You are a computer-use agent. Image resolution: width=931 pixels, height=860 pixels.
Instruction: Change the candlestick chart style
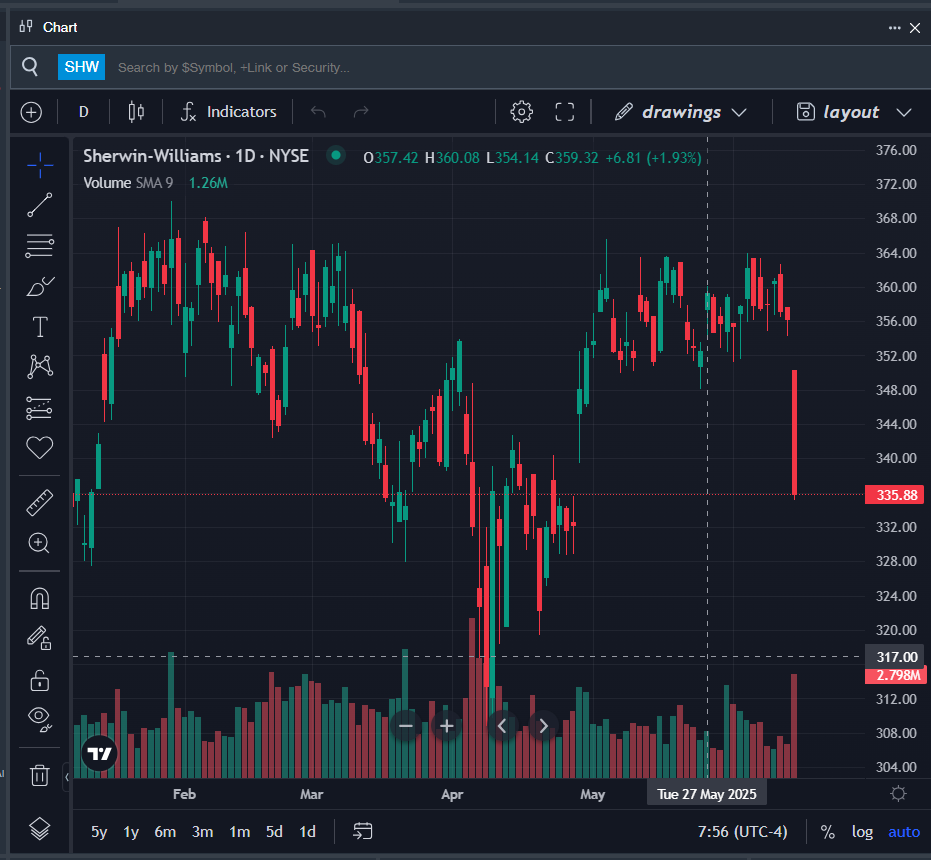tap(136, 112)
